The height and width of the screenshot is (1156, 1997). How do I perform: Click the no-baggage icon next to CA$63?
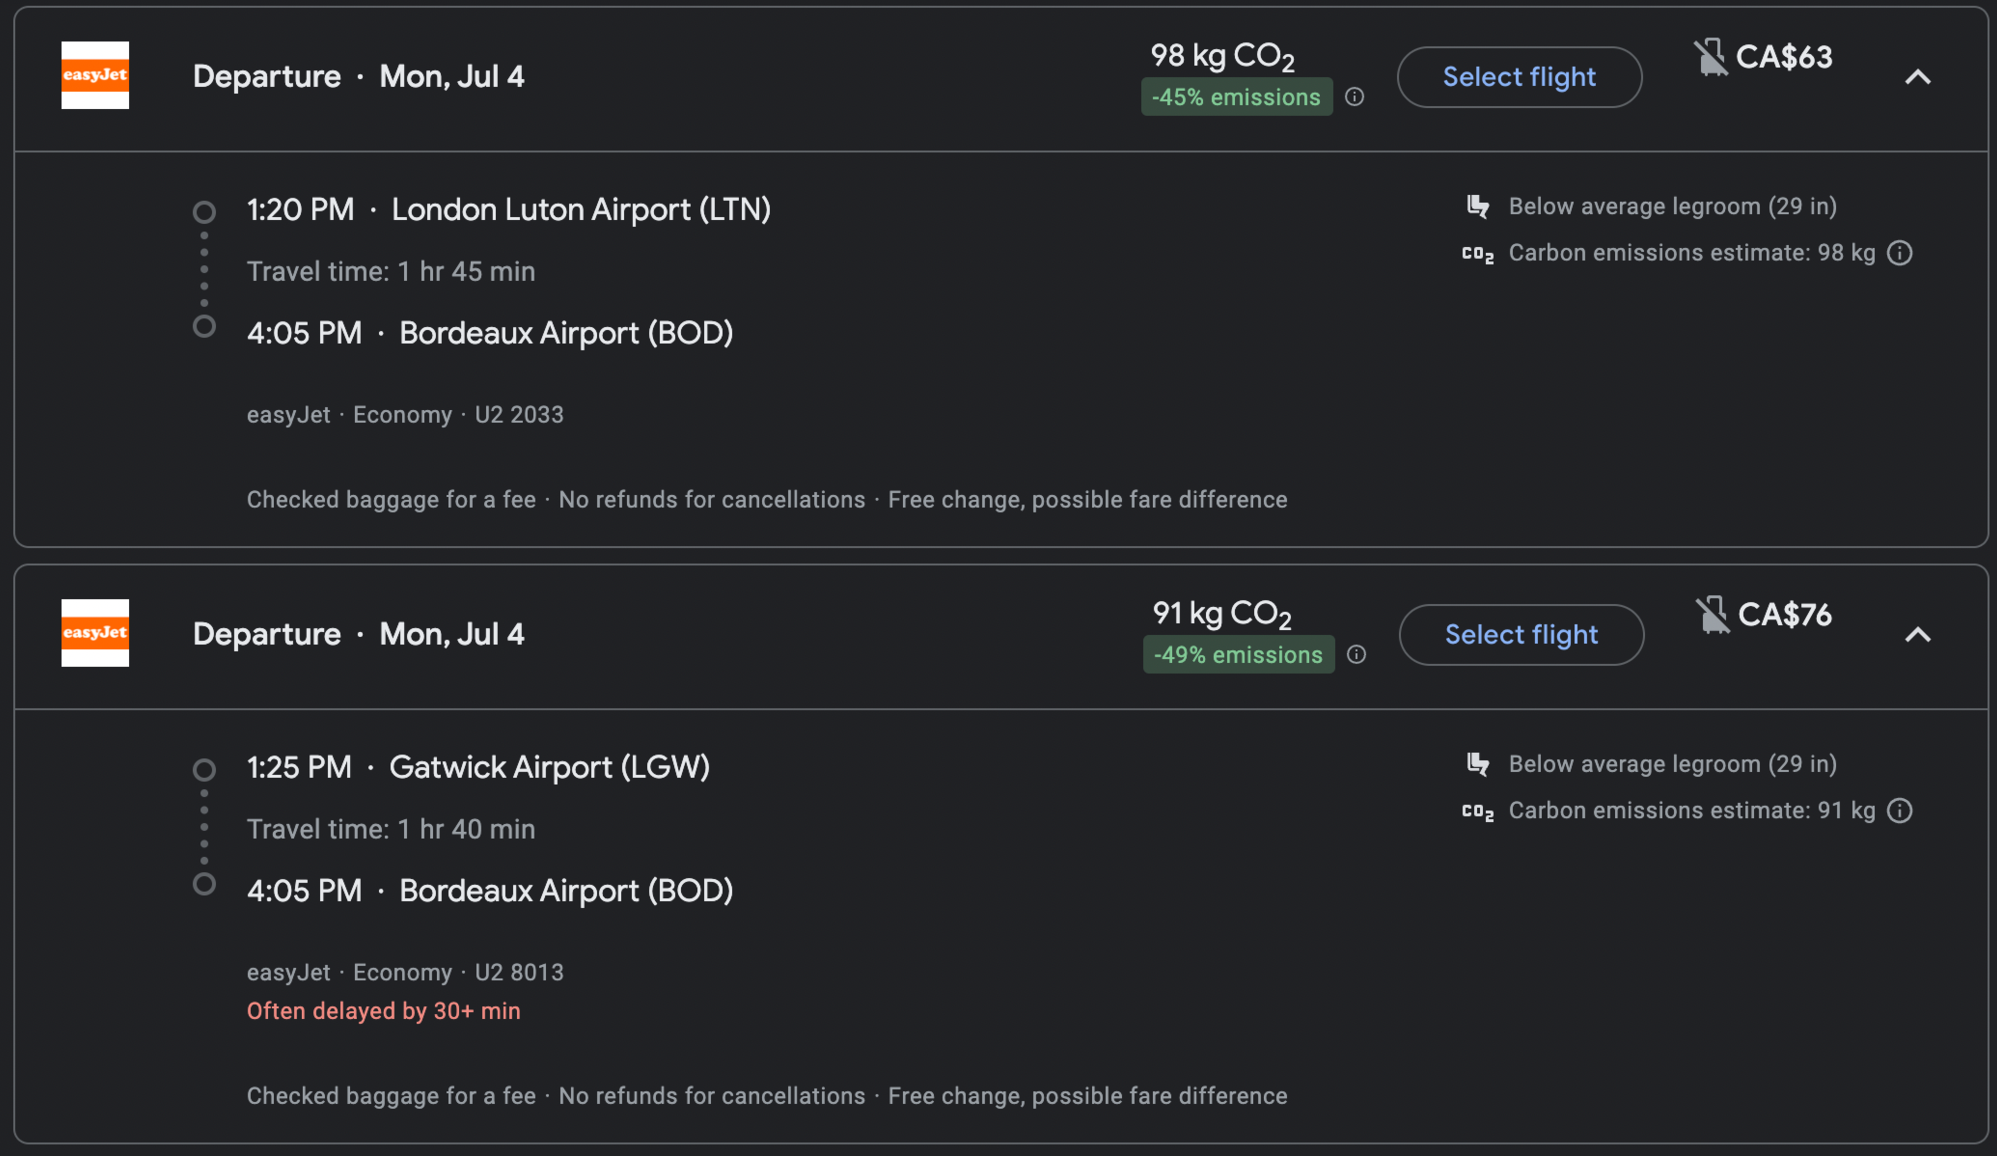1711,57
